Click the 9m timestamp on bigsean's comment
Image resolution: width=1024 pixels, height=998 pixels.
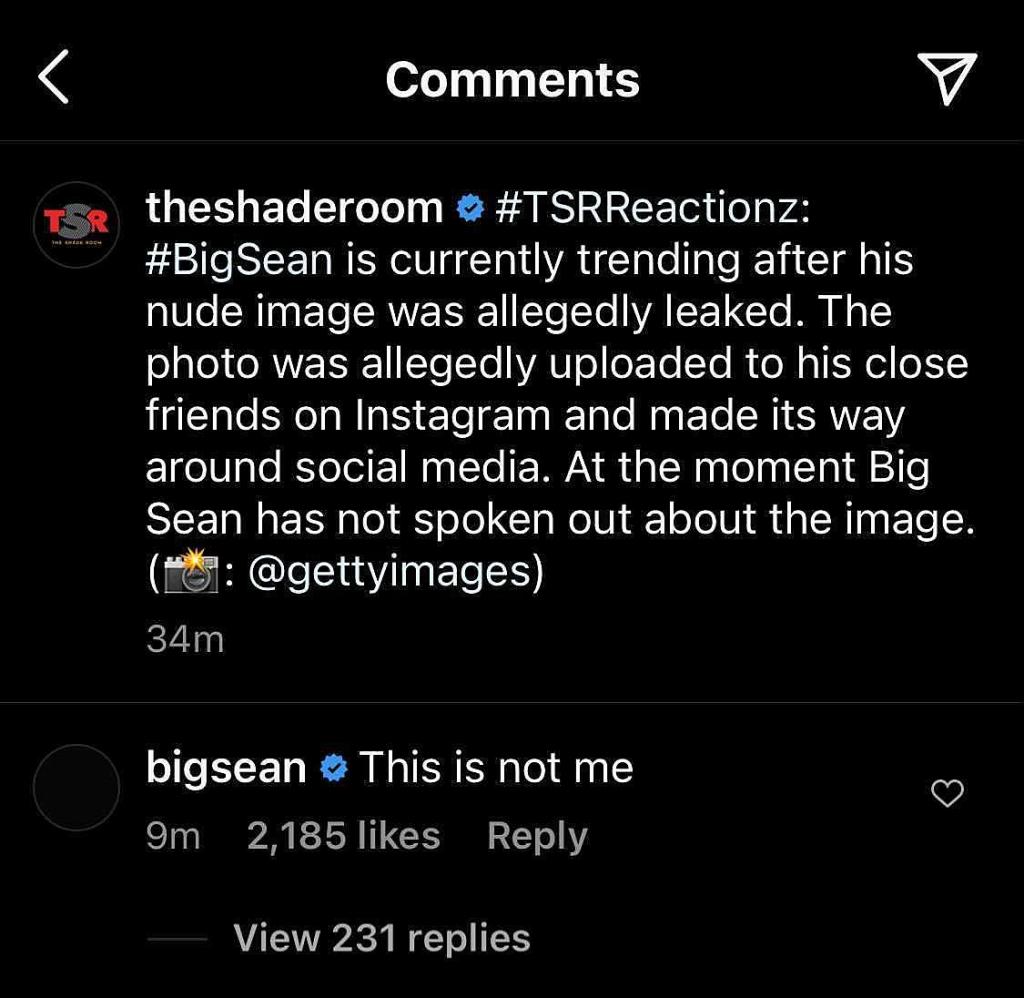173,836
